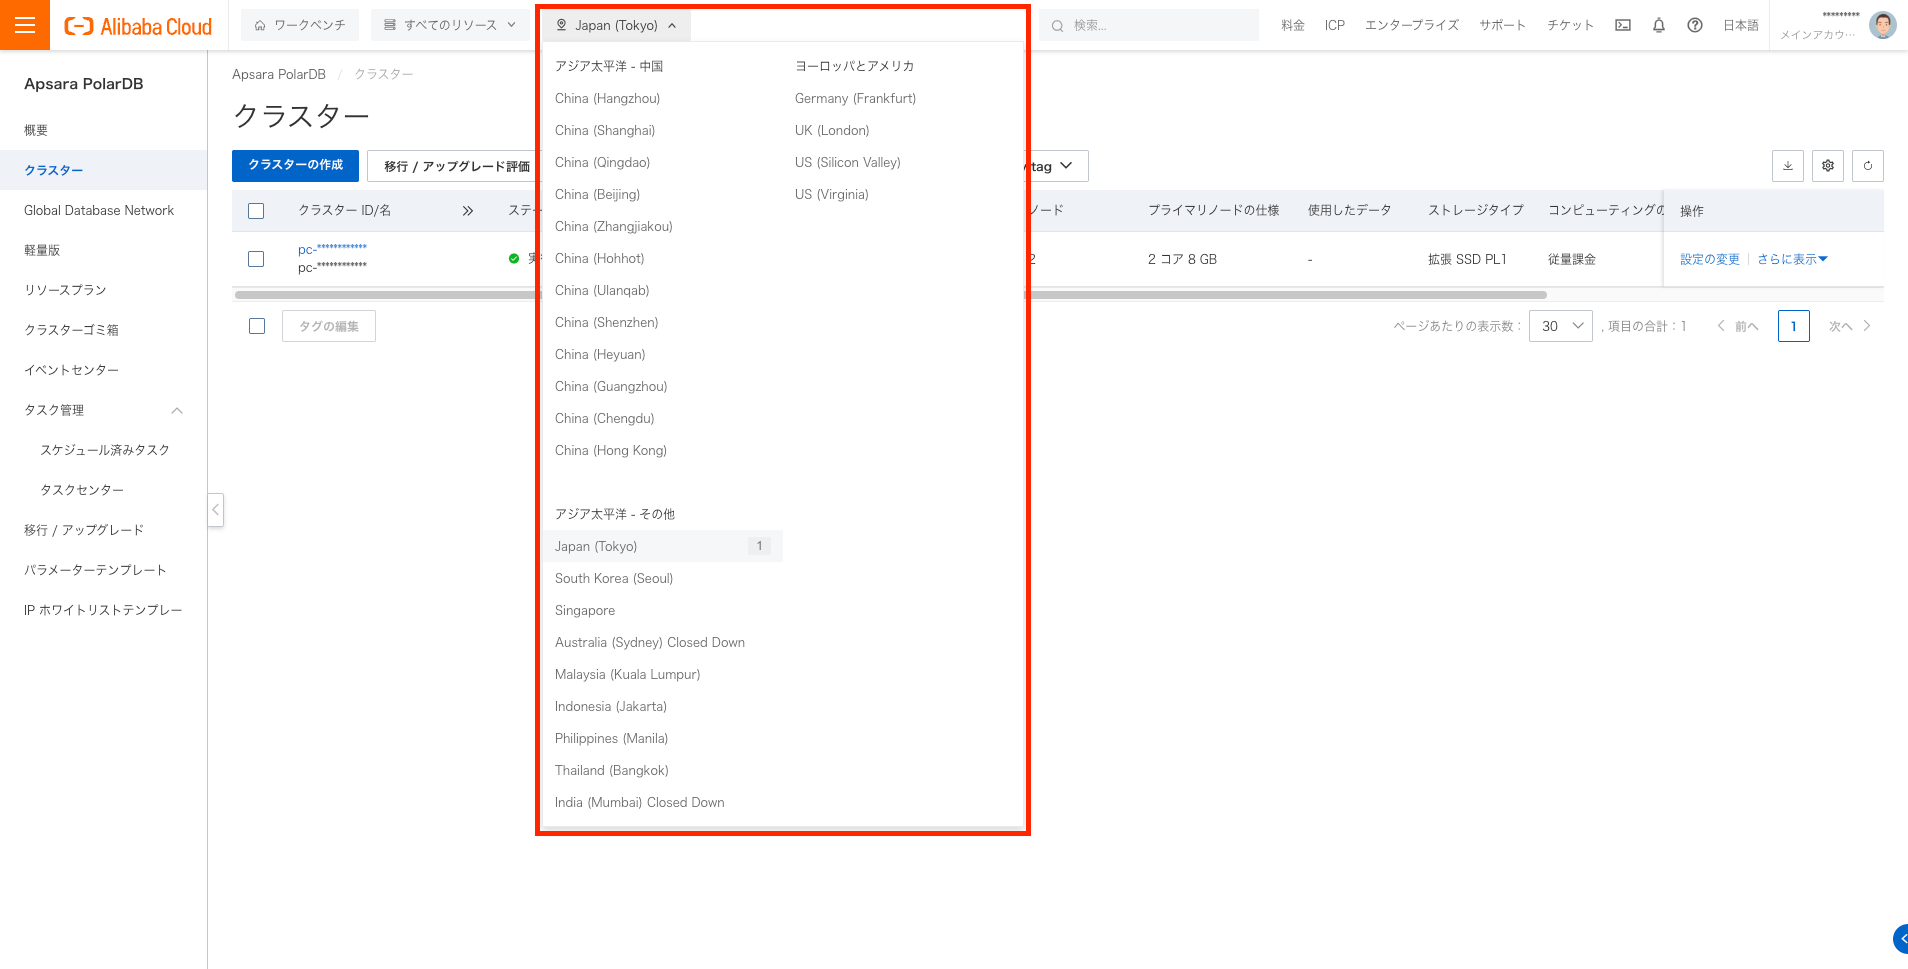Click the クラスターの作成 button

295,165
